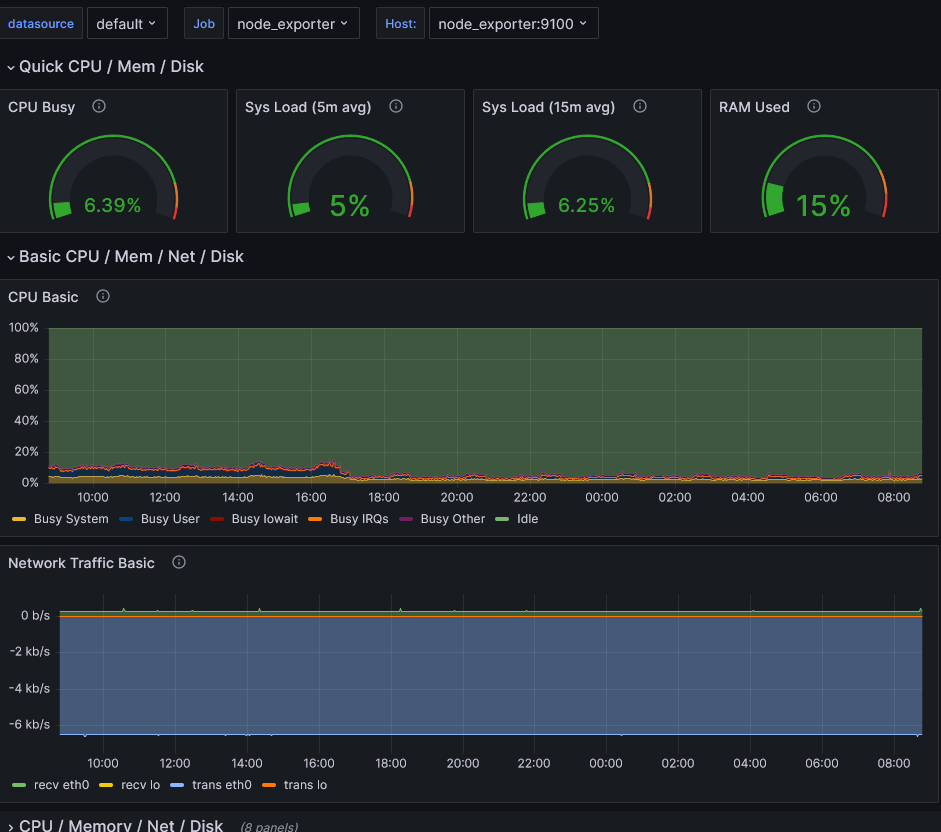The height and width of the screenshot is (832, 941).
Task: Click info icon next to Sys Load (15m avg)
Action: coord(640,107)
